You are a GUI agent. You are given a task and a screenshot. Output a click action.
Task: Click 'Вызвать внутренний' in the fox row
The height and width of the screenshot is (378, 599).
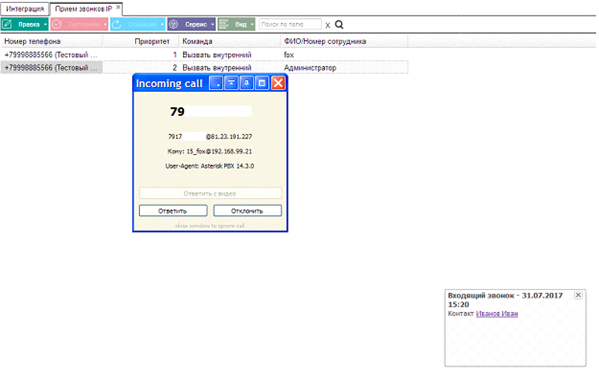point(217,55)
